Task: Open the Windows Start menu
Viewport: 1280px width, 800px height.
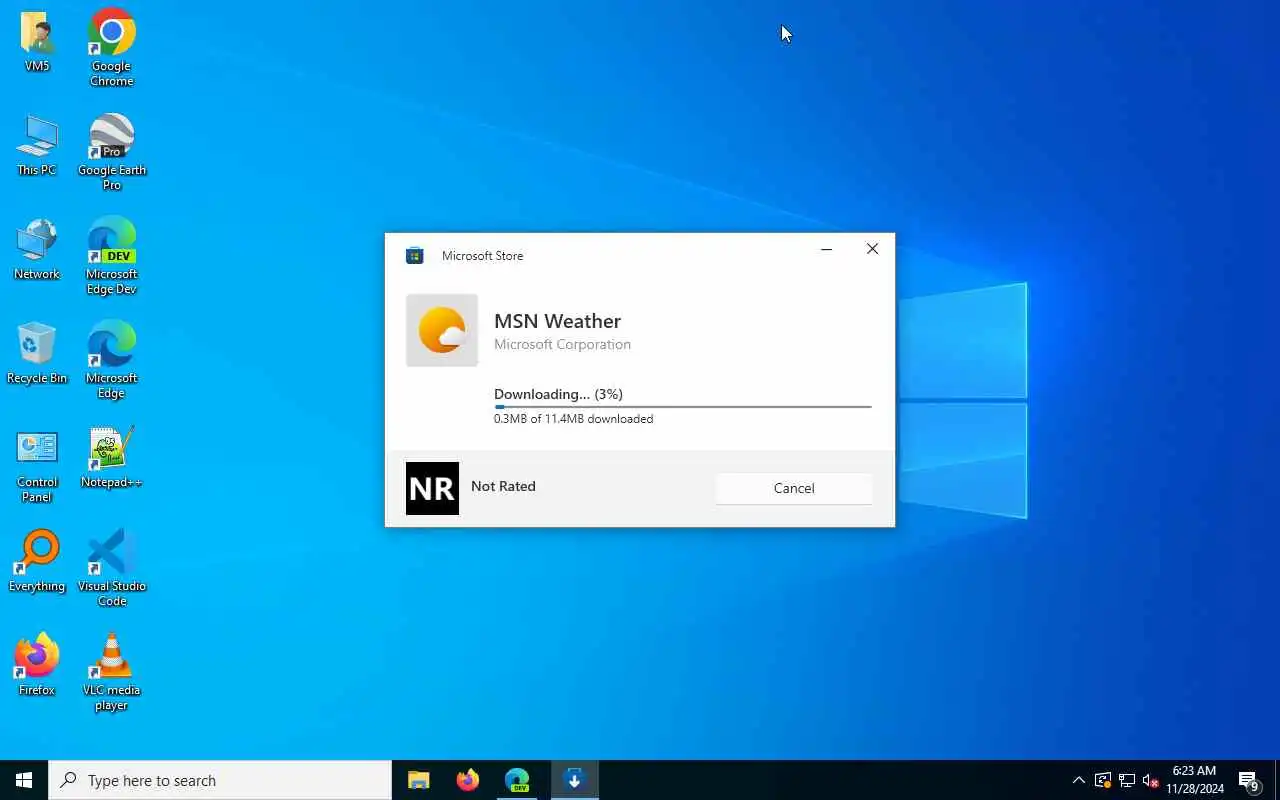Action: click(x=24, y=780)
